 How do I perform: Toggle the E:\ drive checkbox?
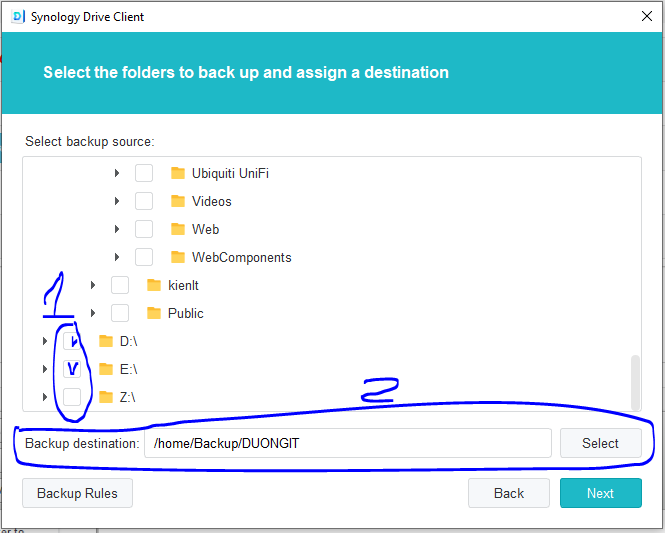[72, 369]
